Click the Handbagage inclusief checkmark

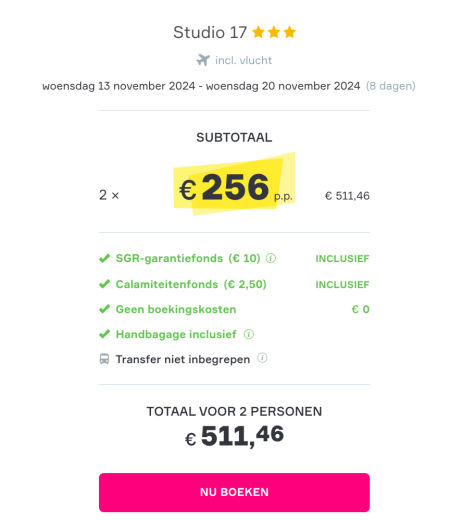[104, 334]
